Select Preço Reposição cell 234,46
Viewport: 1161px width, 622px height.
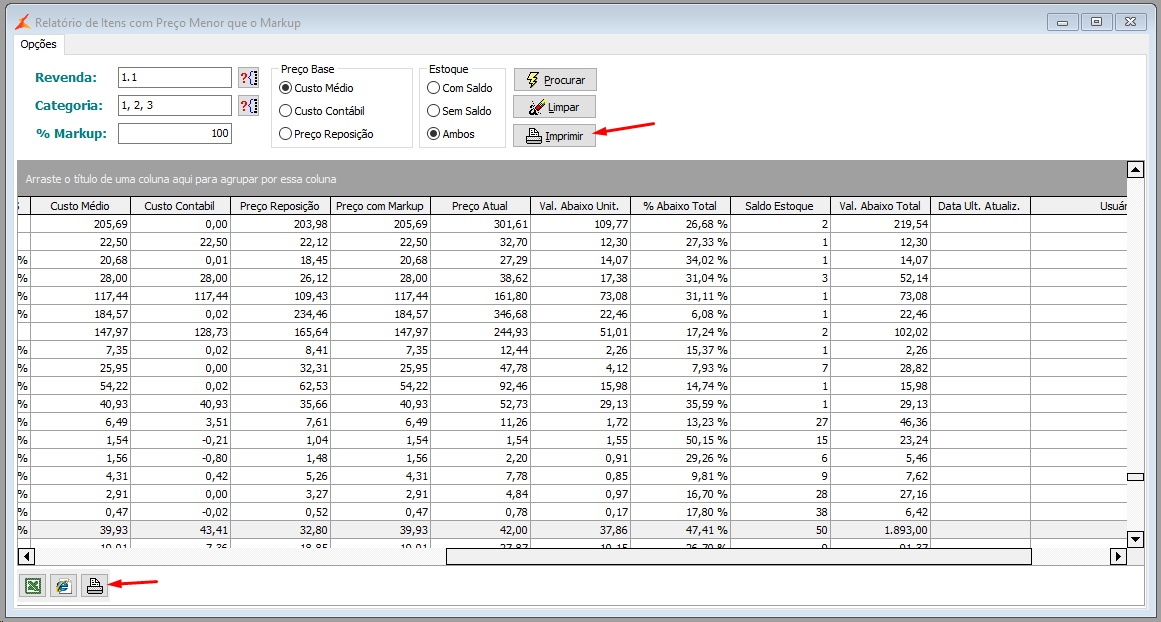(x=281, y=314)
